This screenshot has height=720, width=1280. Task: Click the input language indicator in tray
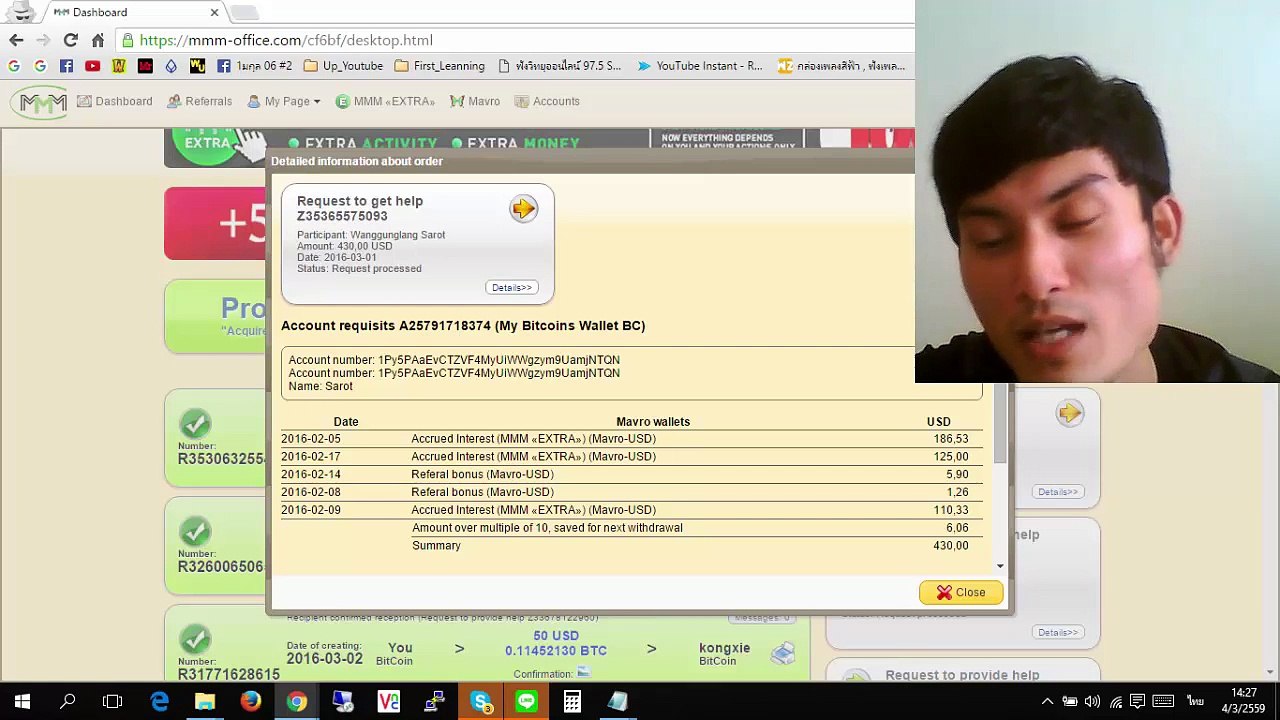1195,702
